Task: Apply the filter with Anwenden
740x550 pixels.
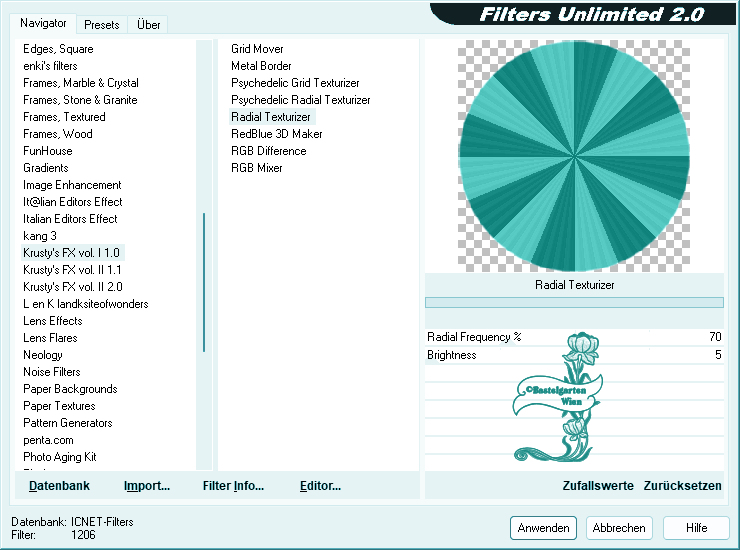Action: [x=543, y=528]
